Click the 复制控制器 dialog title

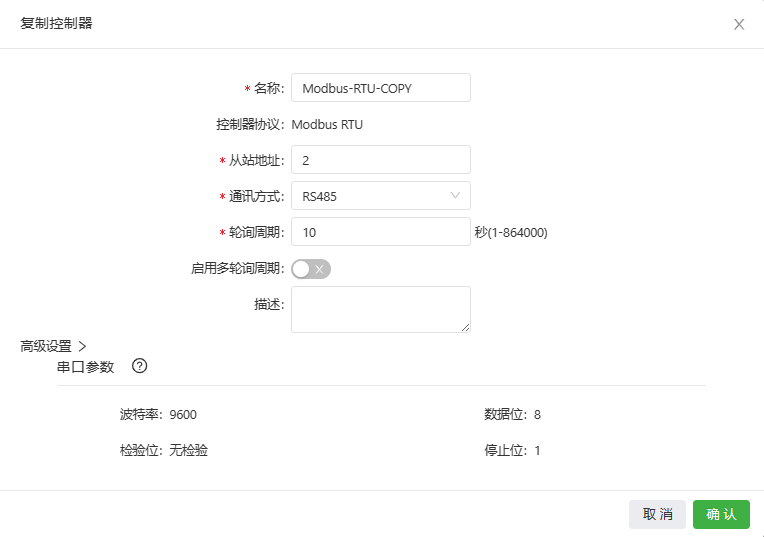click(x=57, y=23)
